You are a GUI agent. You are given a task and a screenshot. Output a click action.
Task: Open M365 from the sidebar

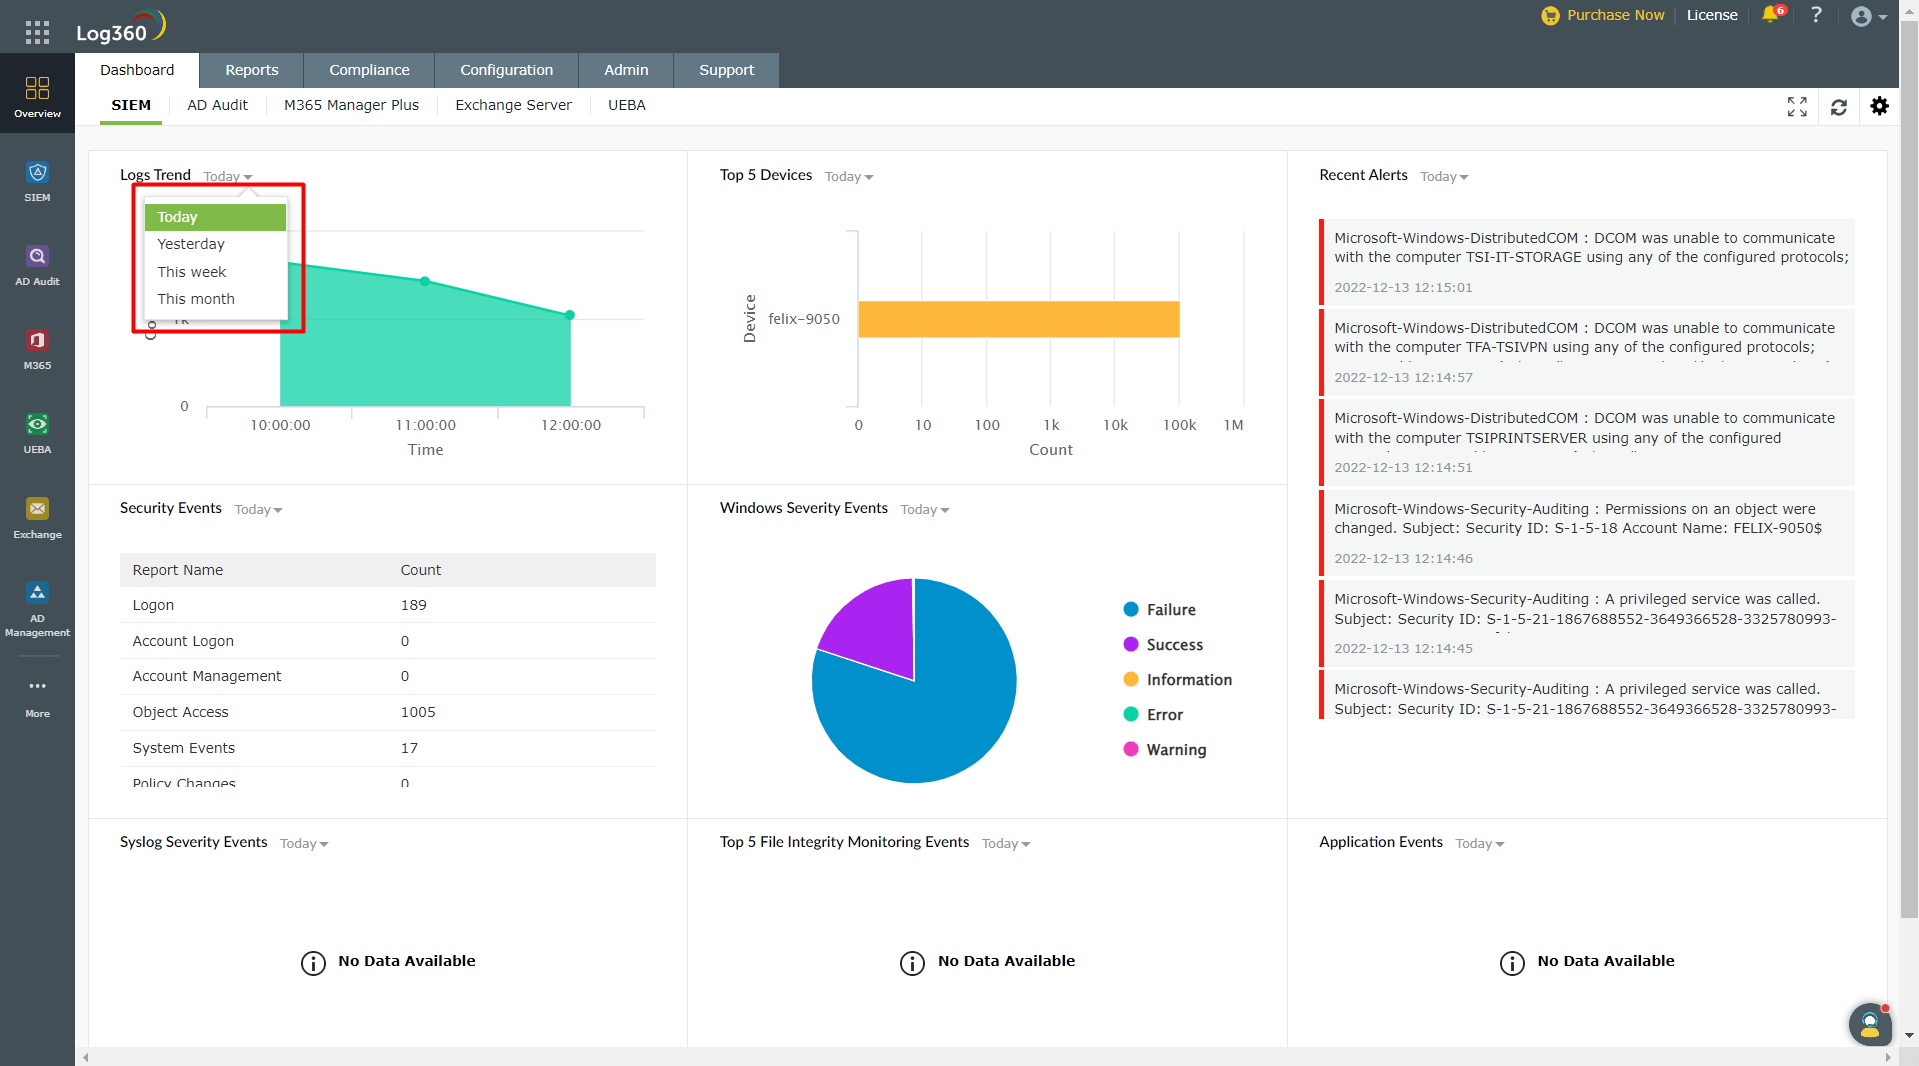pos(37,349)
